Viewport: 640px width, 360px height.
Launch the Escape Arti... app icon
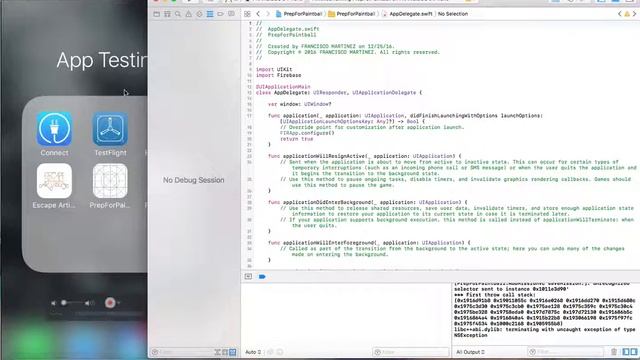[54, 181]
